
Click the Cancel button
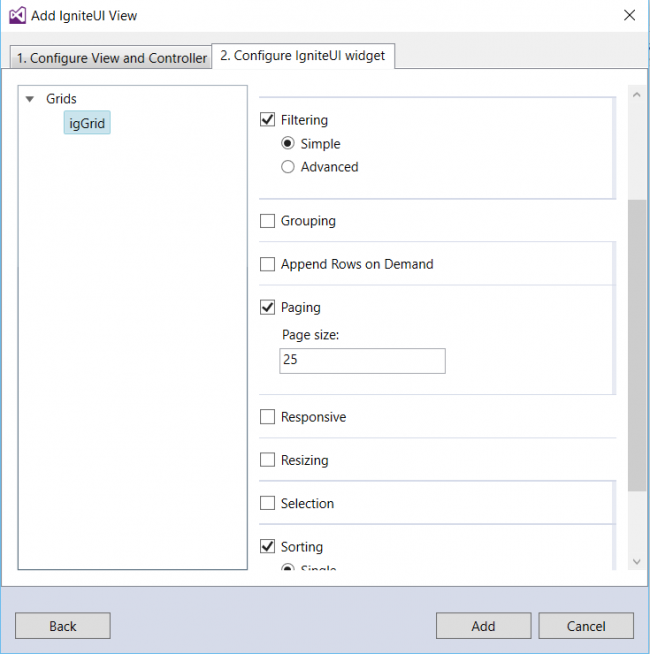[586, 626]
